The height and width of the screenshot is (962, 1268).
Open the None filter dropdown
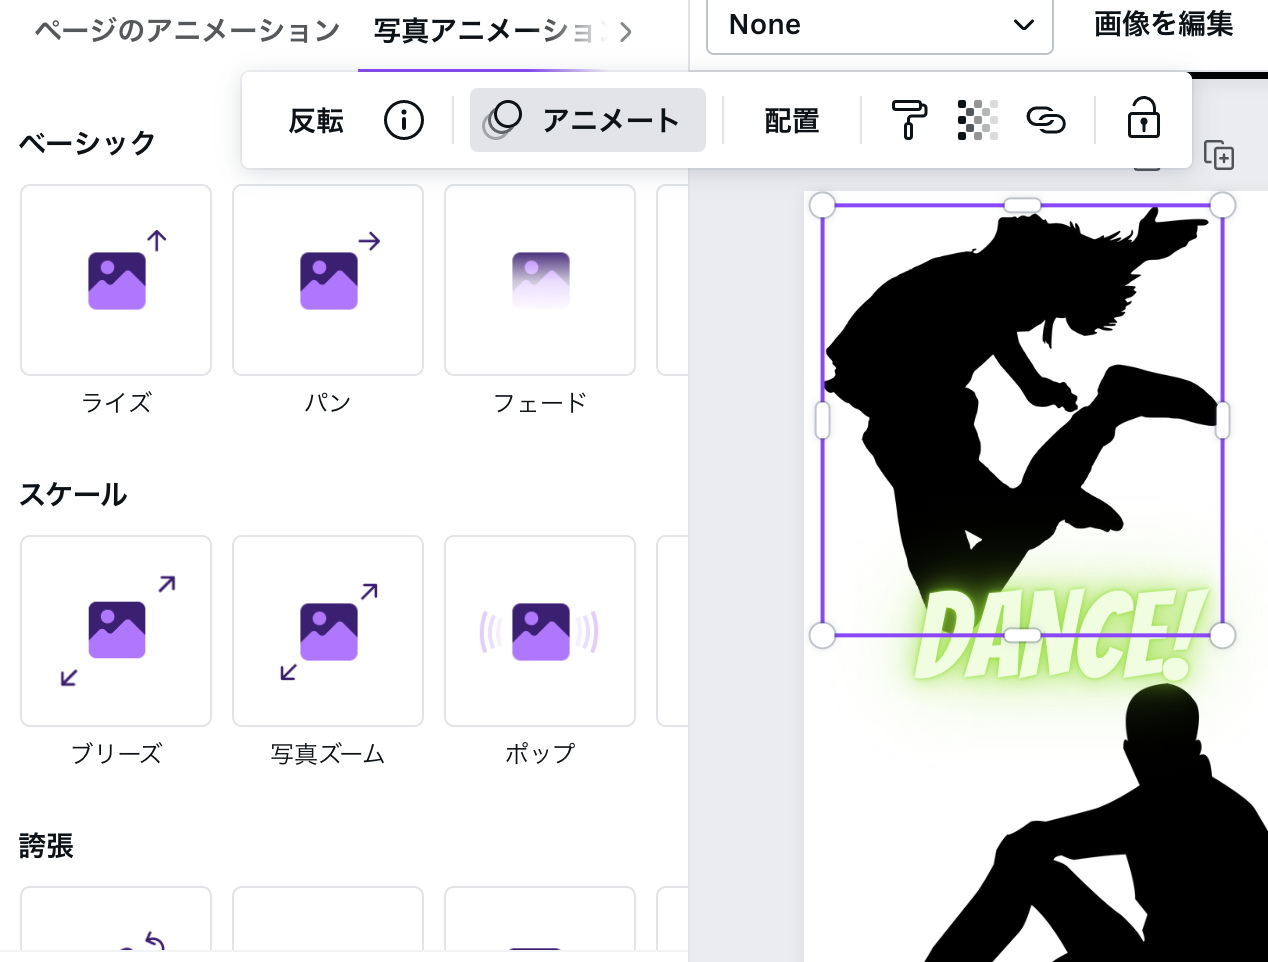point(879,25)
